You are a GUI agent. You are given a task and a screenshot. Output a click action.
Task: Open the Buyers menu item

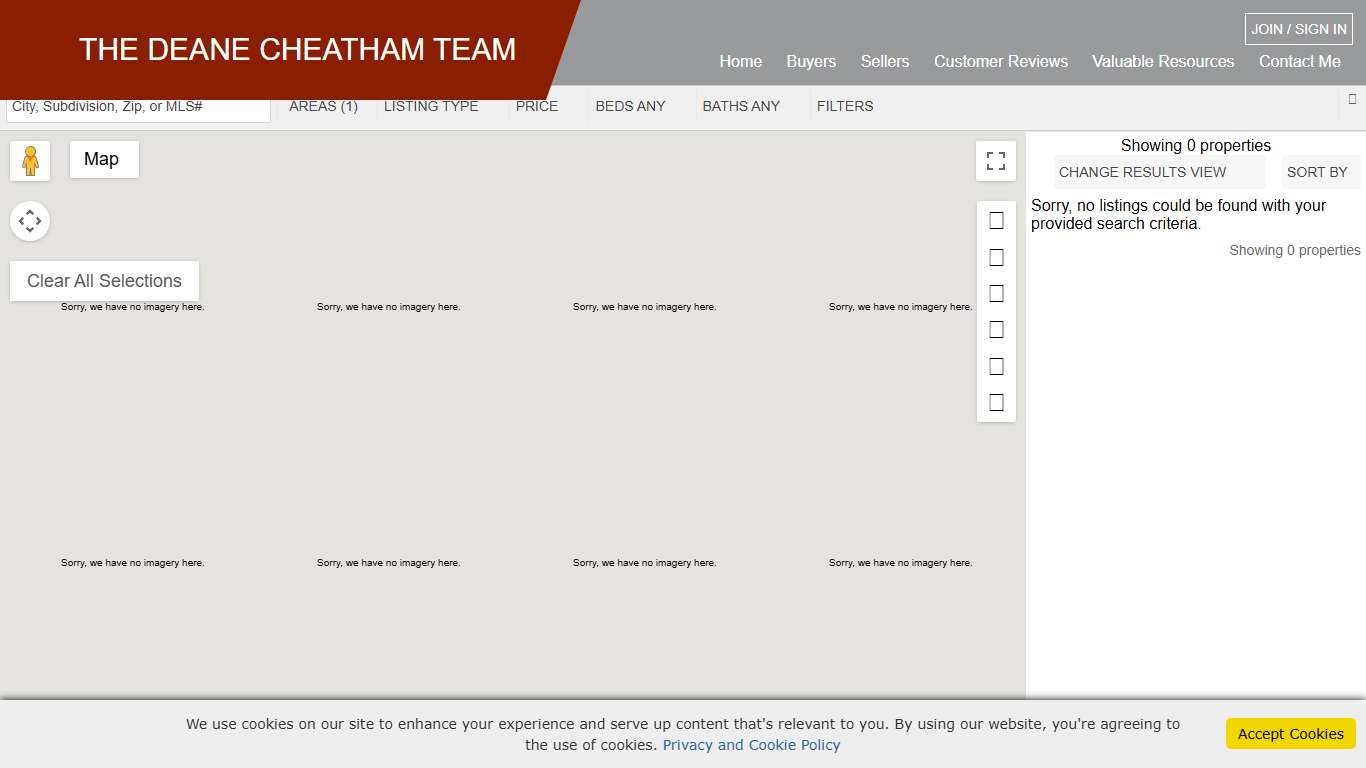[811, 61]
